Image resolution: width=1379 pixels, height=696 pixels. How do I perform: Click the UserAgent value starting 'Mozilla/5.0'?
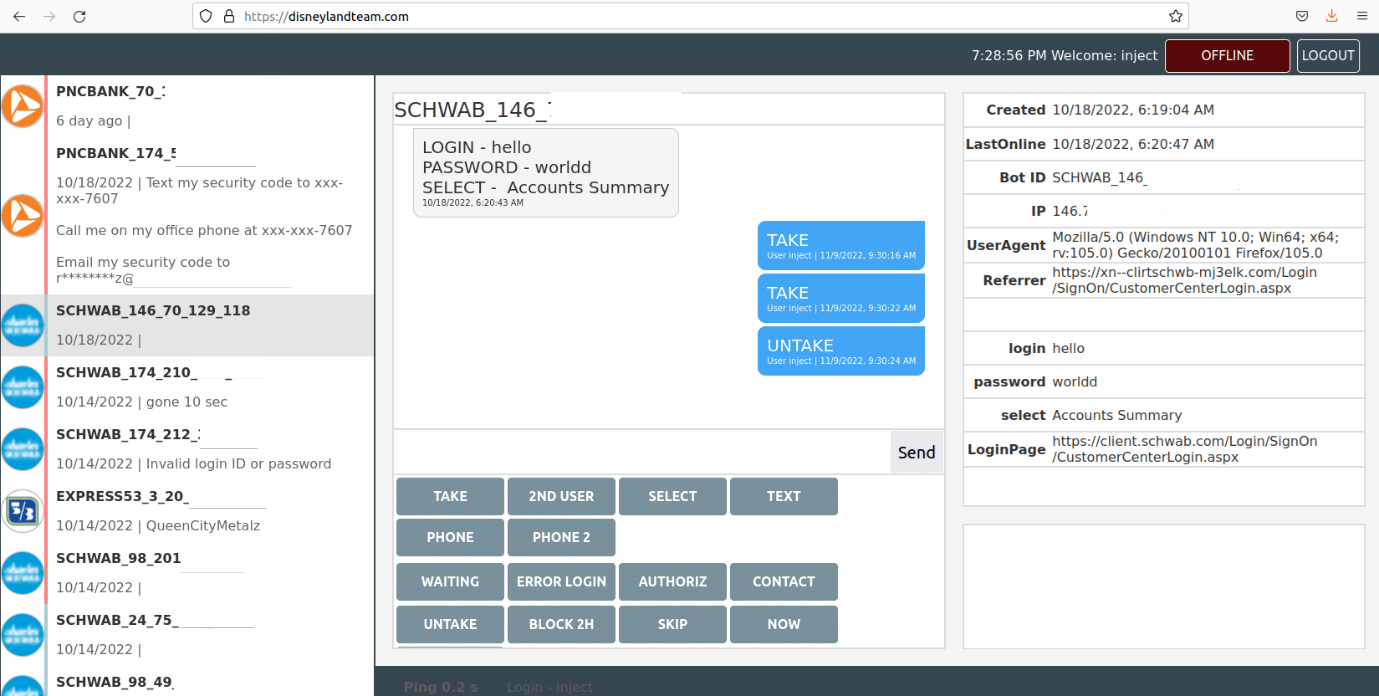tap(1195, 246)
